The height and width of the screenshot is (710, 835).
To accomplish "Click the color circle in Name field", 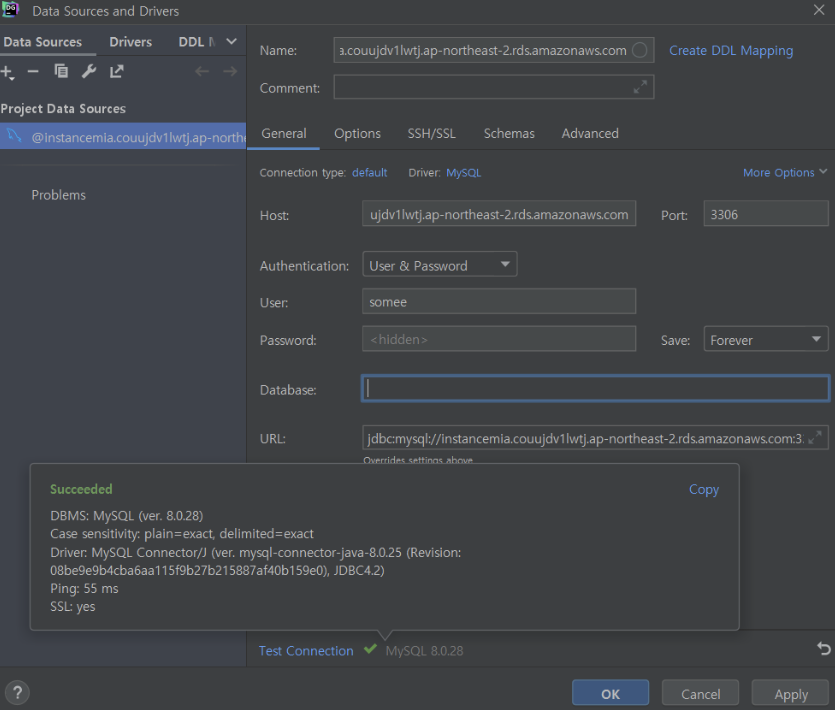I will pos(640,50).
